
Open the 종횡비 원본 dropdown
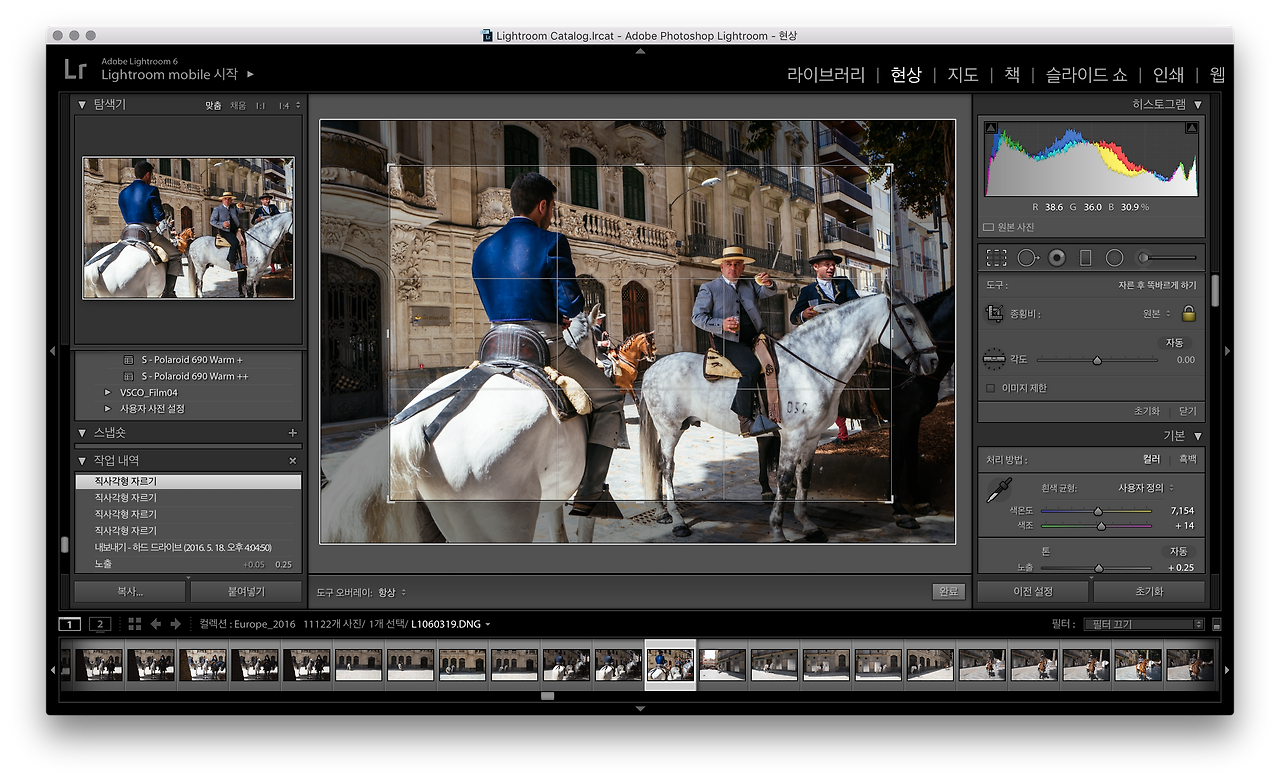click(1158, 314)
